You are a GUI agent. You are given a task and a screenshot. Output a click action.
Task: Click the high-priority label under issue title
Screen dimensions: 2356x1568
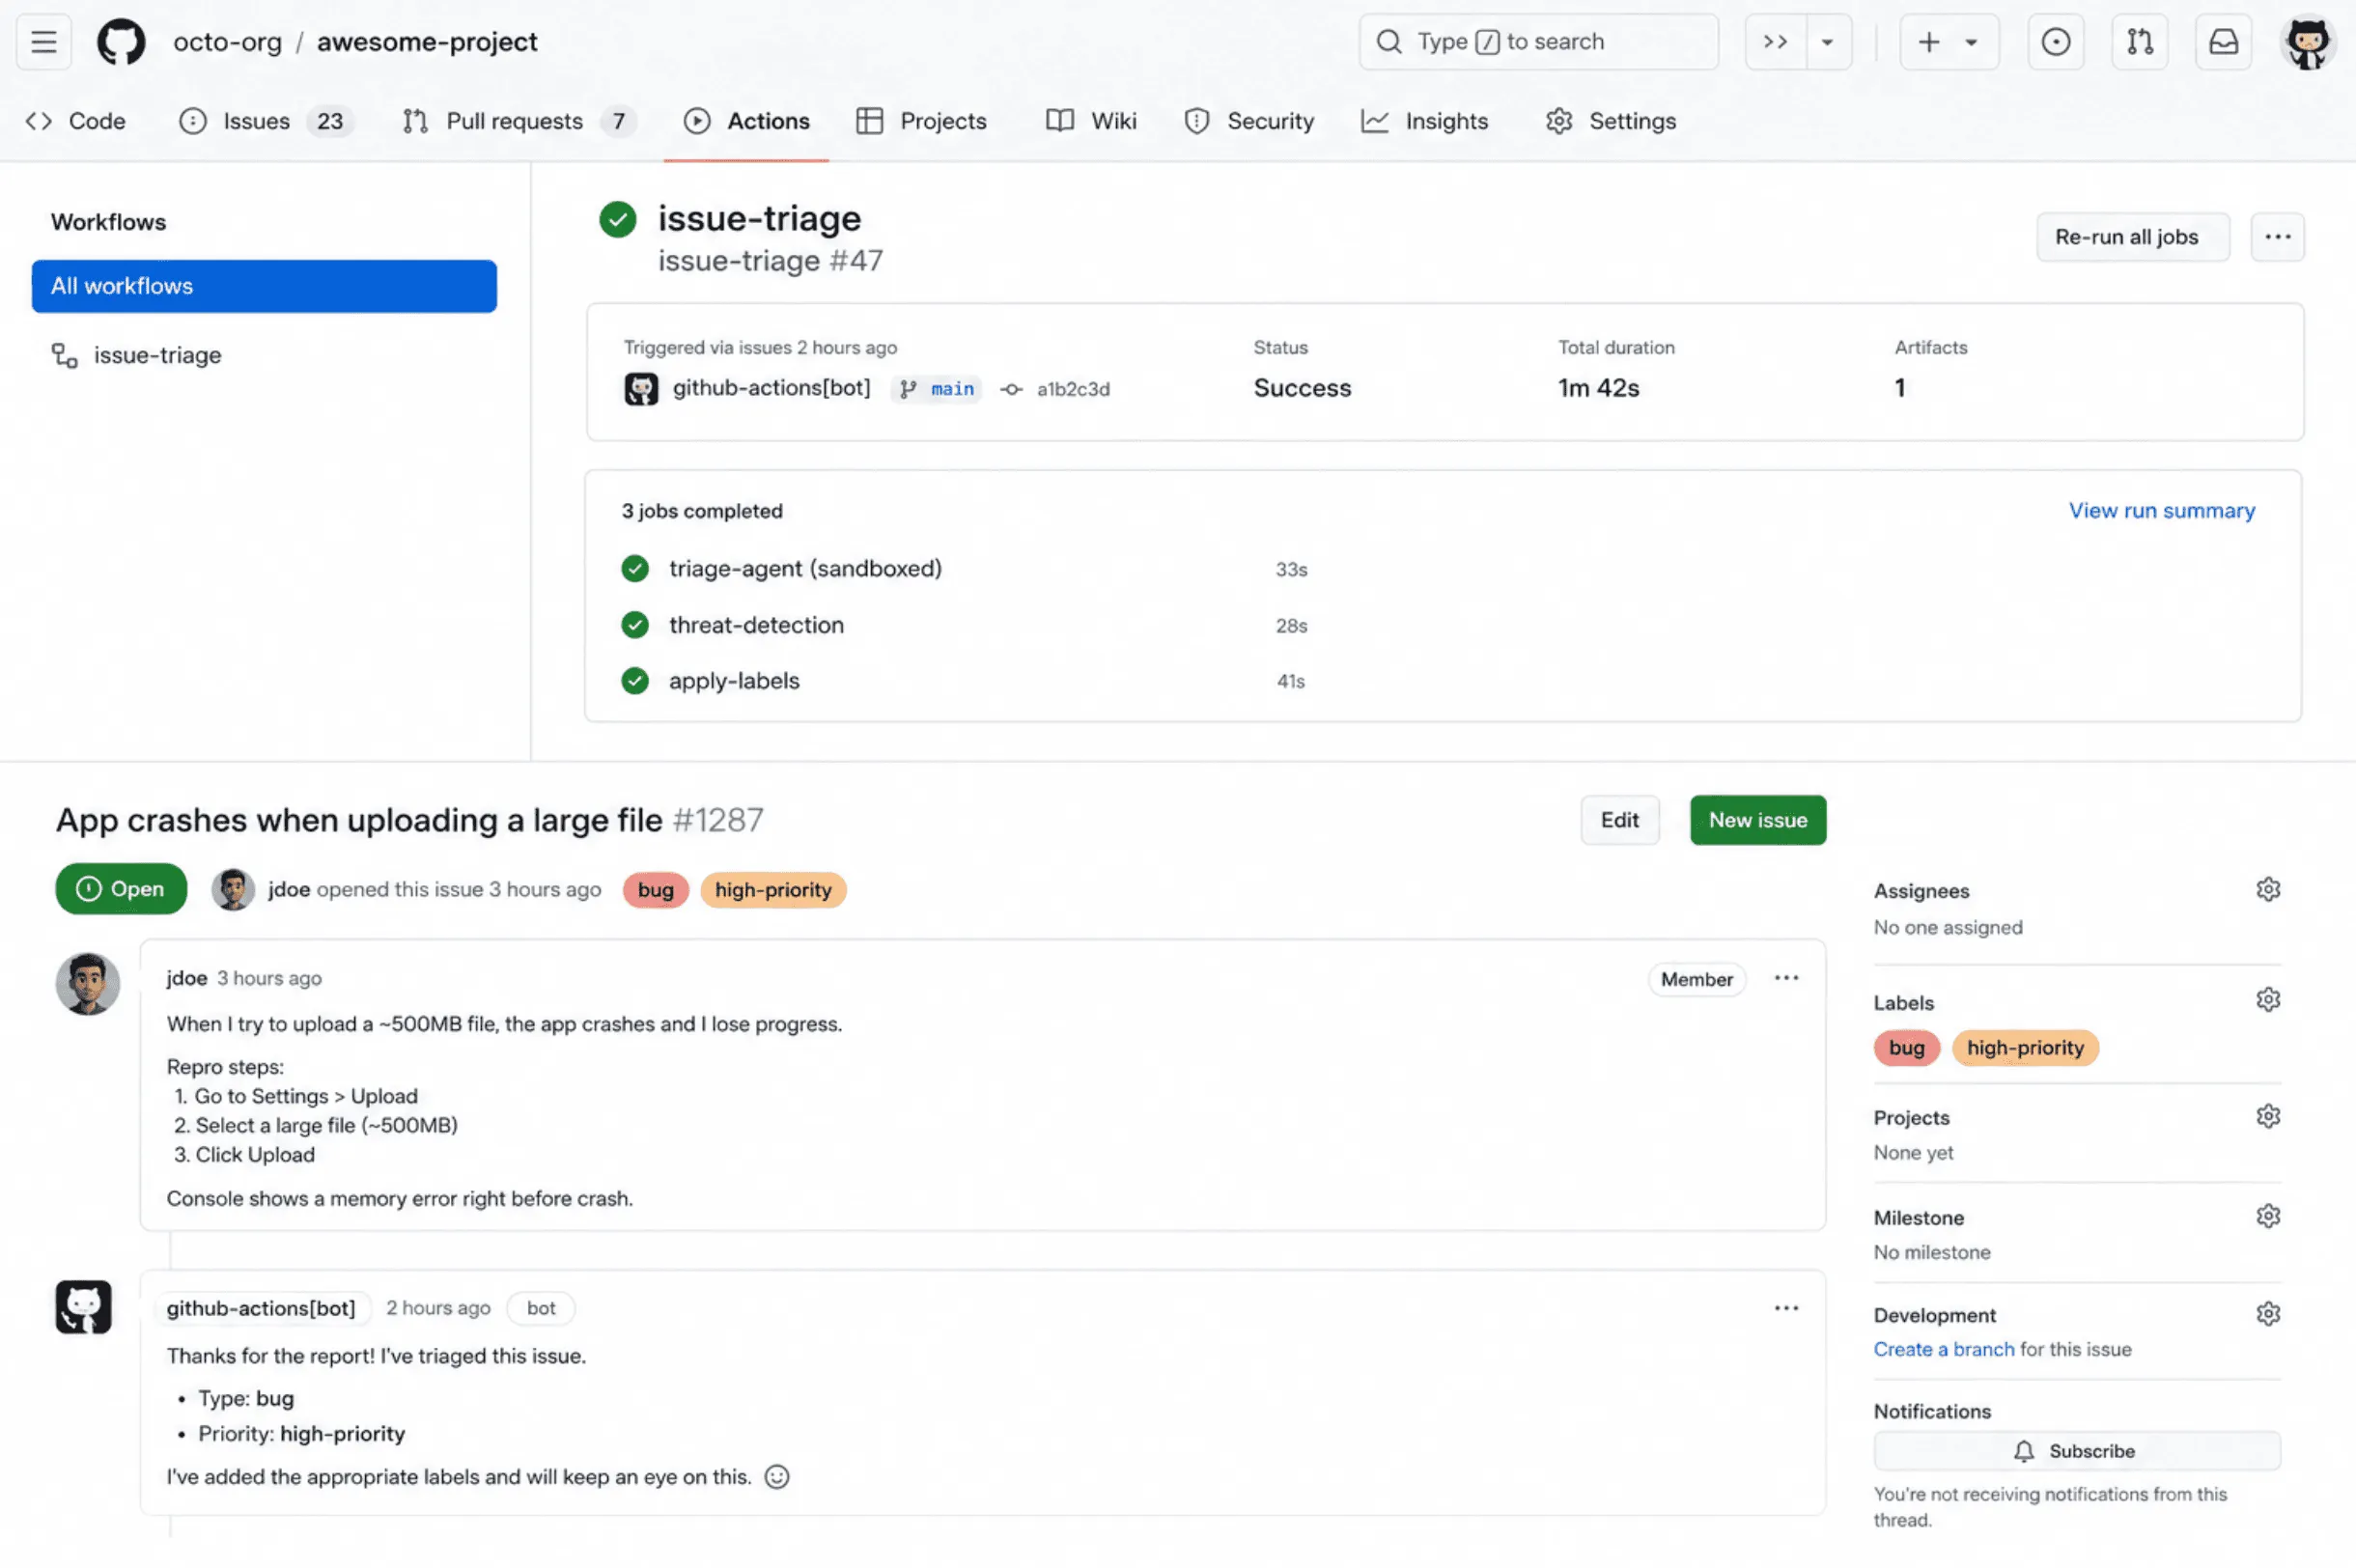point(773,890)
